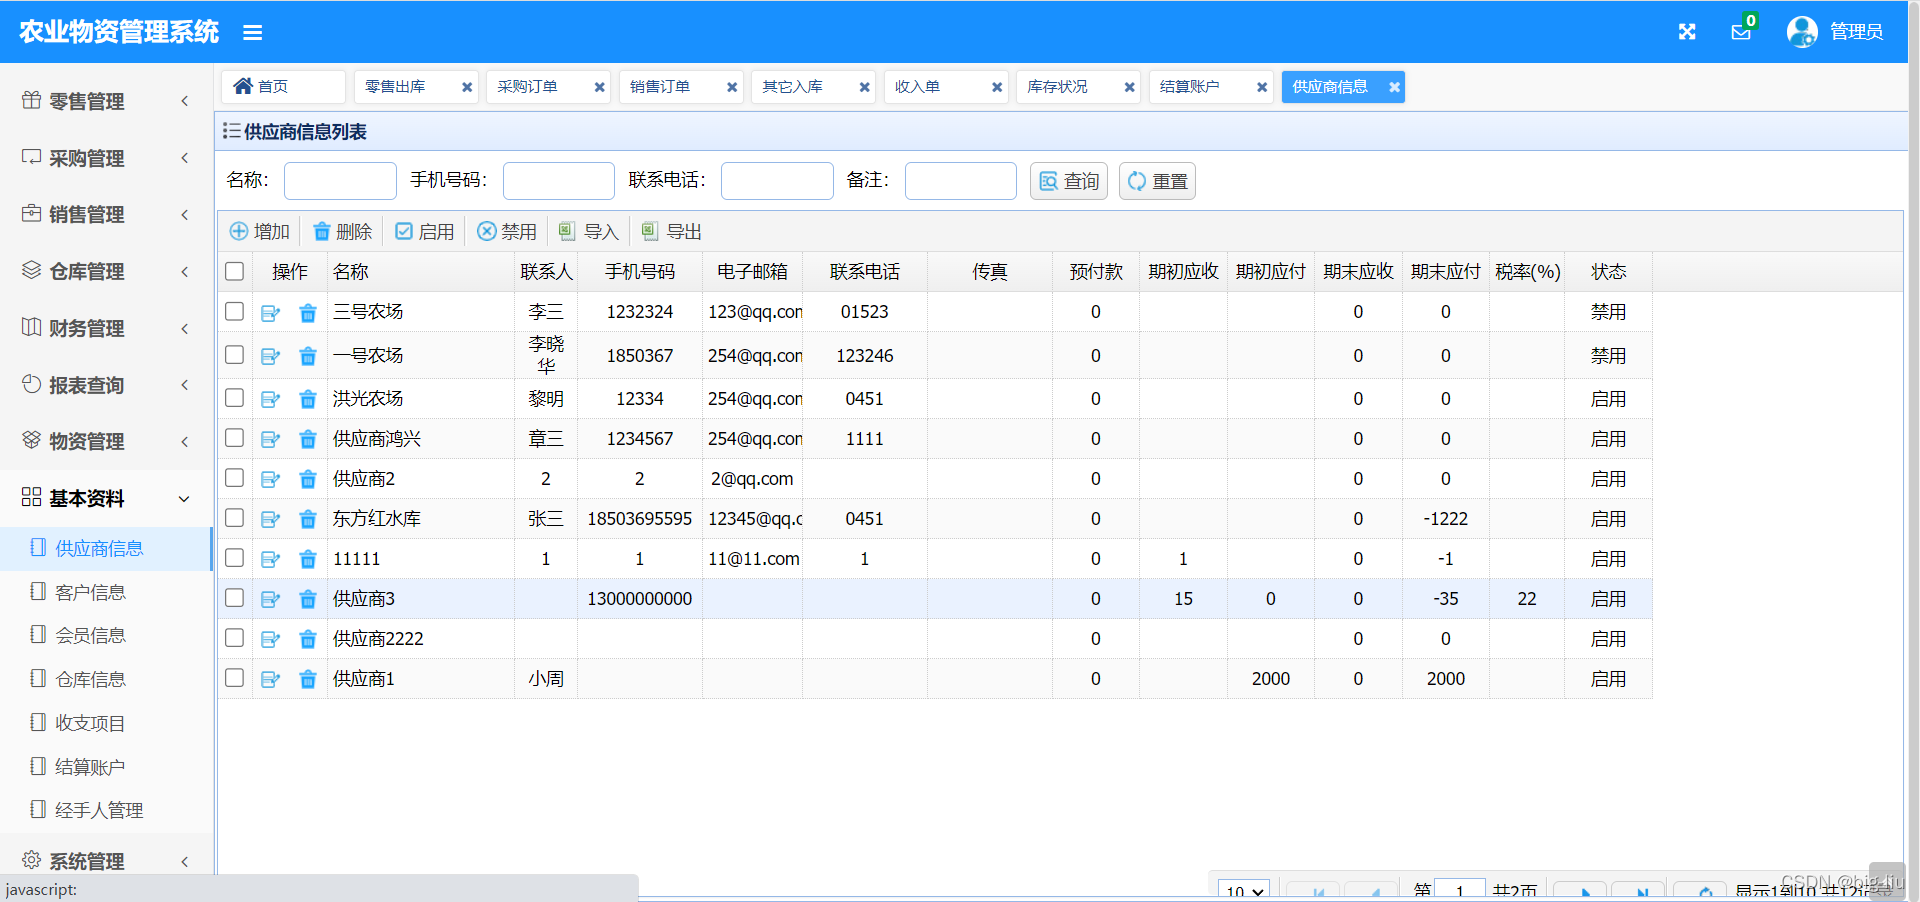Toggle the hamburger sidebar menu icon

click(x=252, y=33)
